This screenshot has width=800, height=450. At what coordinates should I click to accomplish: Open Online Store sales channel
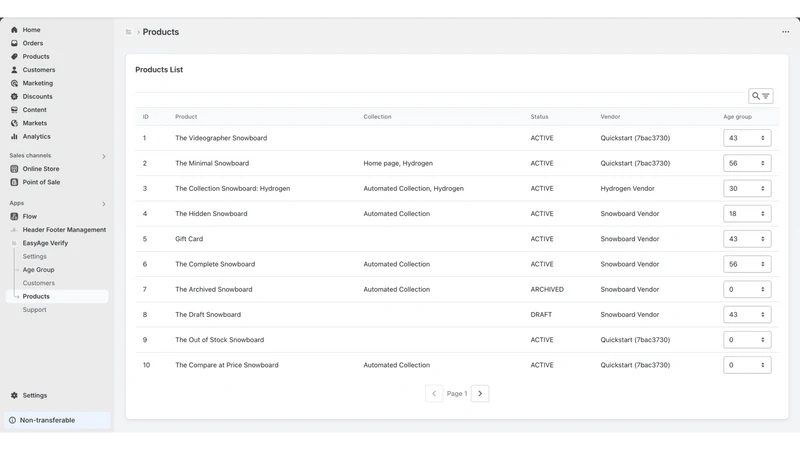pos(41,168)
